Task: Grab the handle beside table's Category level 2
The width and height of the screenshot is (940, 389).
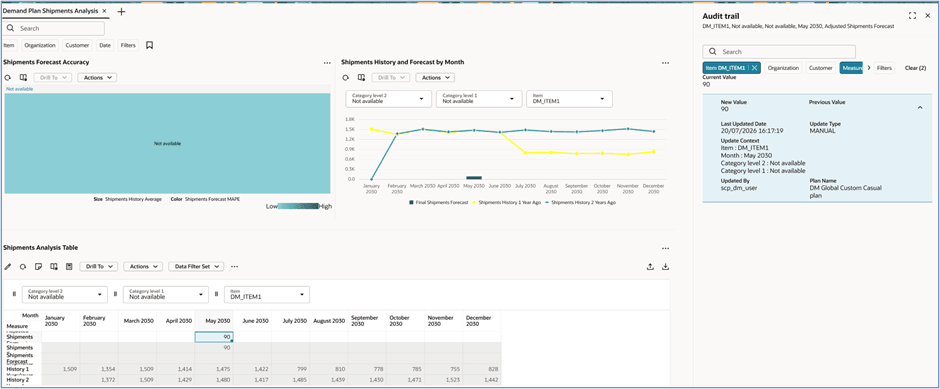Action: click(x=14, y=294)
